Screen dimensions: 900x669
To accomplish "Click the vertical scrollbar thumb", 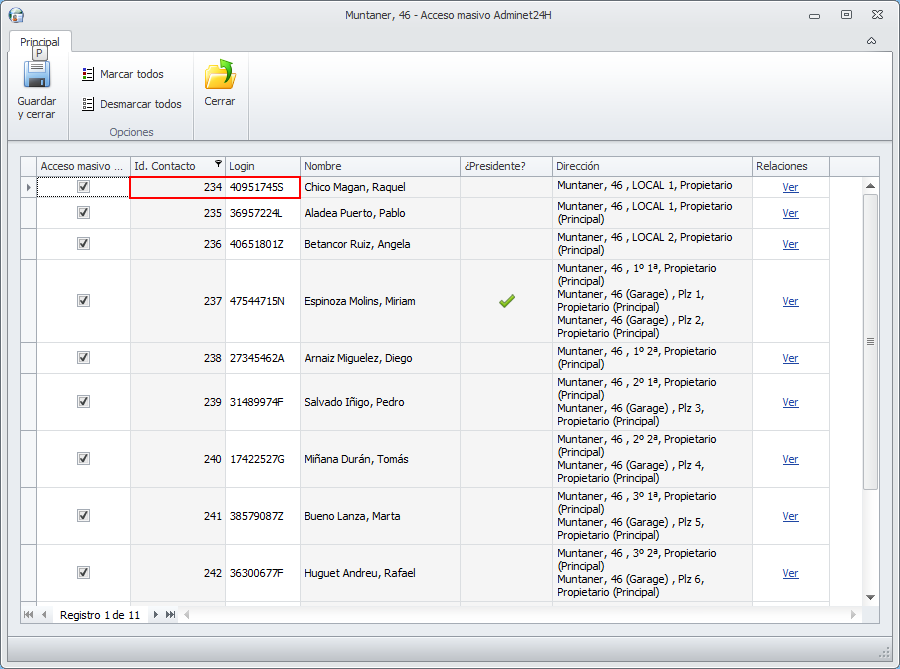I will click(870, 342).
